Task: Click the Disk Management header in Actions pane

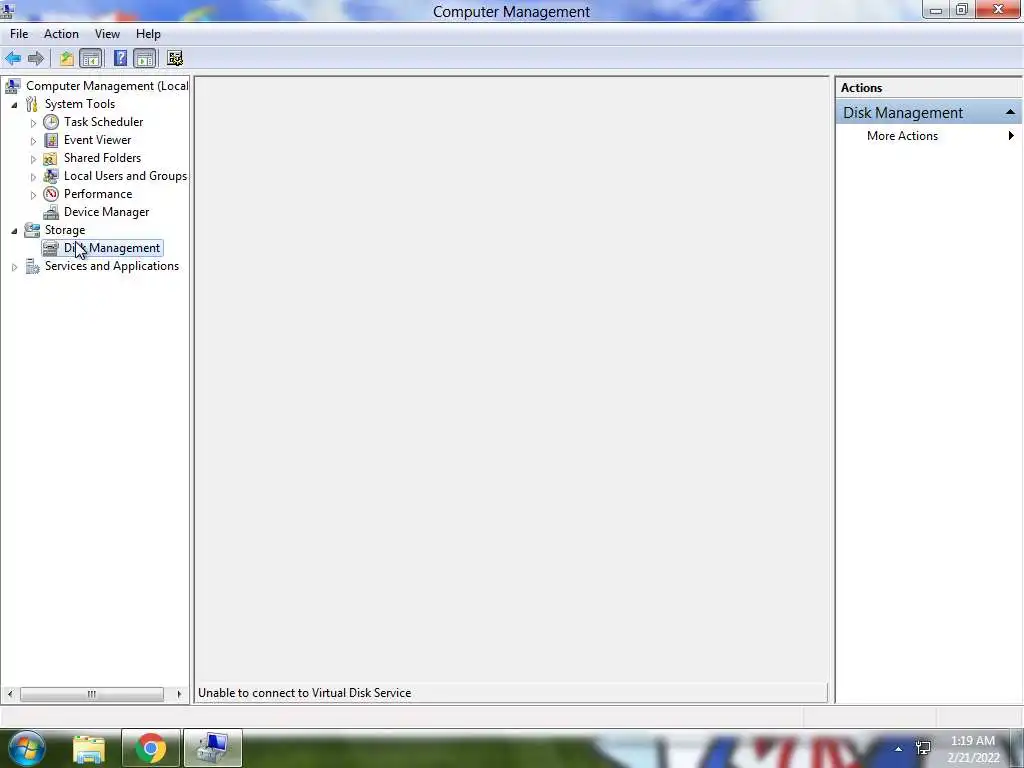Action: (928, 112)
